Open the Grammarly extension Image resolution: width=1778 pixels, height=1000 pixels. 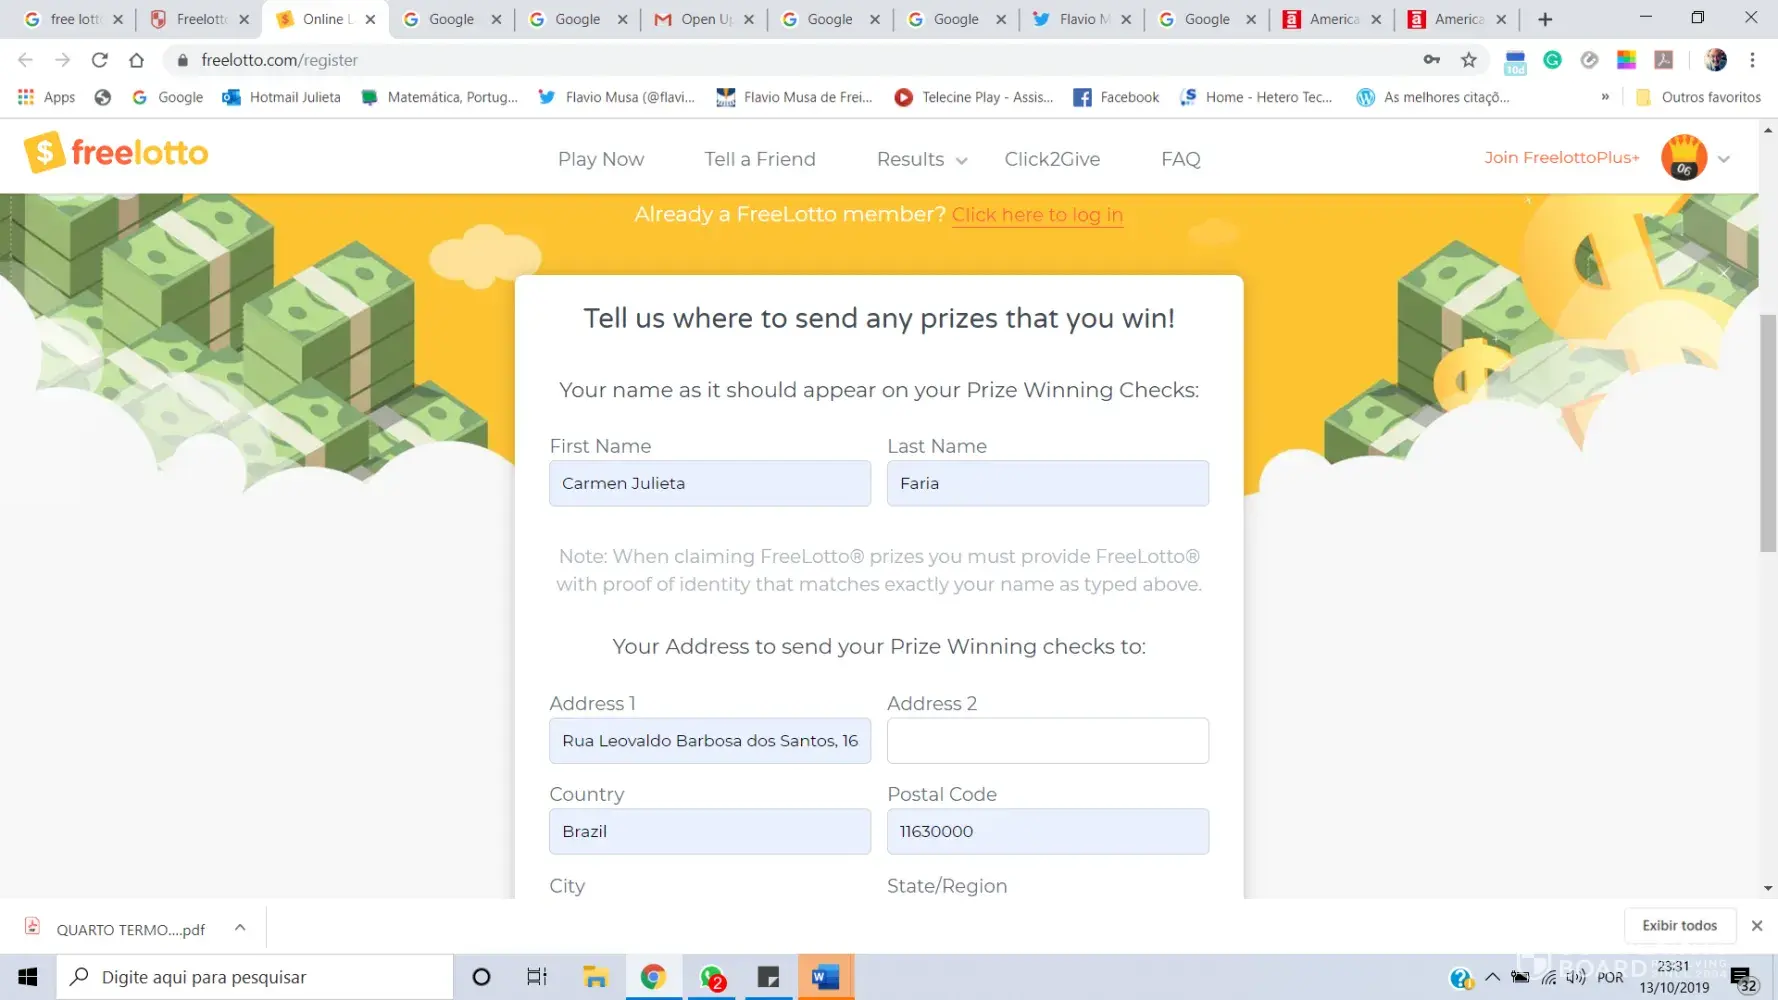point(1552,60)
